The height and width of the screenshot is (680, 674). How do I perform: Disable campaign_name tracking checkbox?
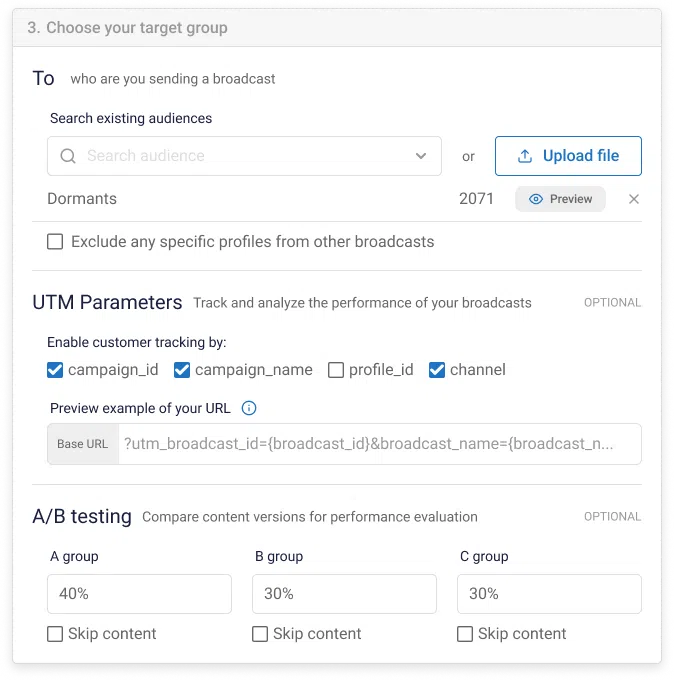(182, 370)
